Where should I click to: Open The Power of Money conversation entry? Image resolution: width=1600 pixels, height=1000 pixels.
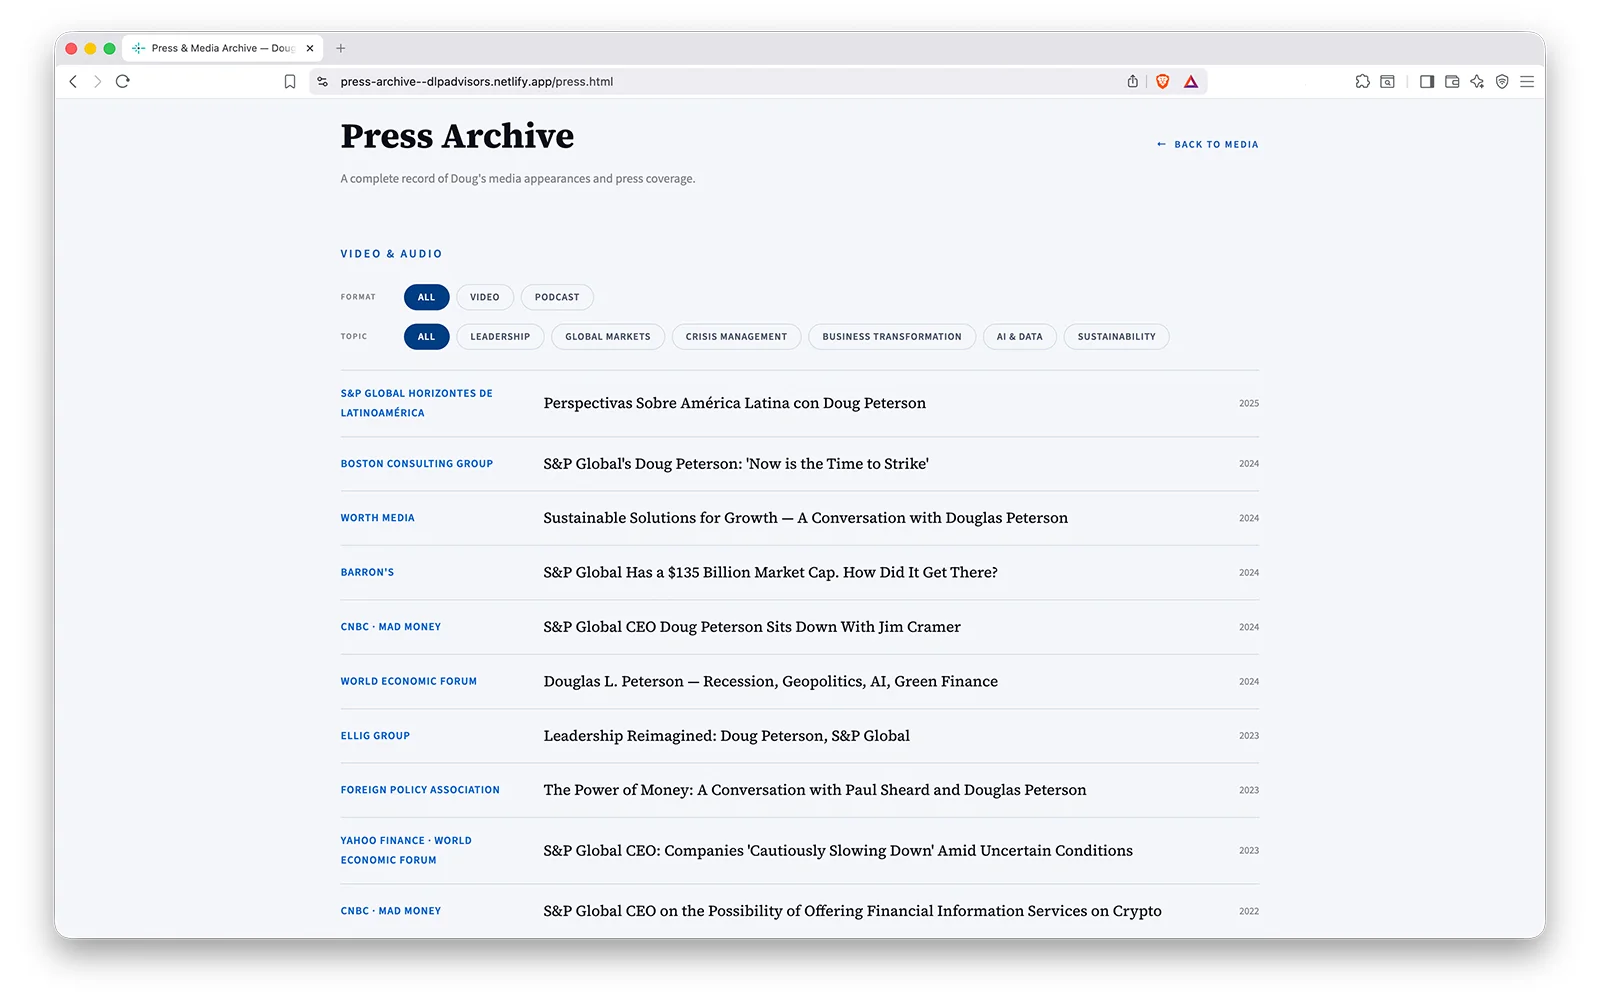[799, 790]
